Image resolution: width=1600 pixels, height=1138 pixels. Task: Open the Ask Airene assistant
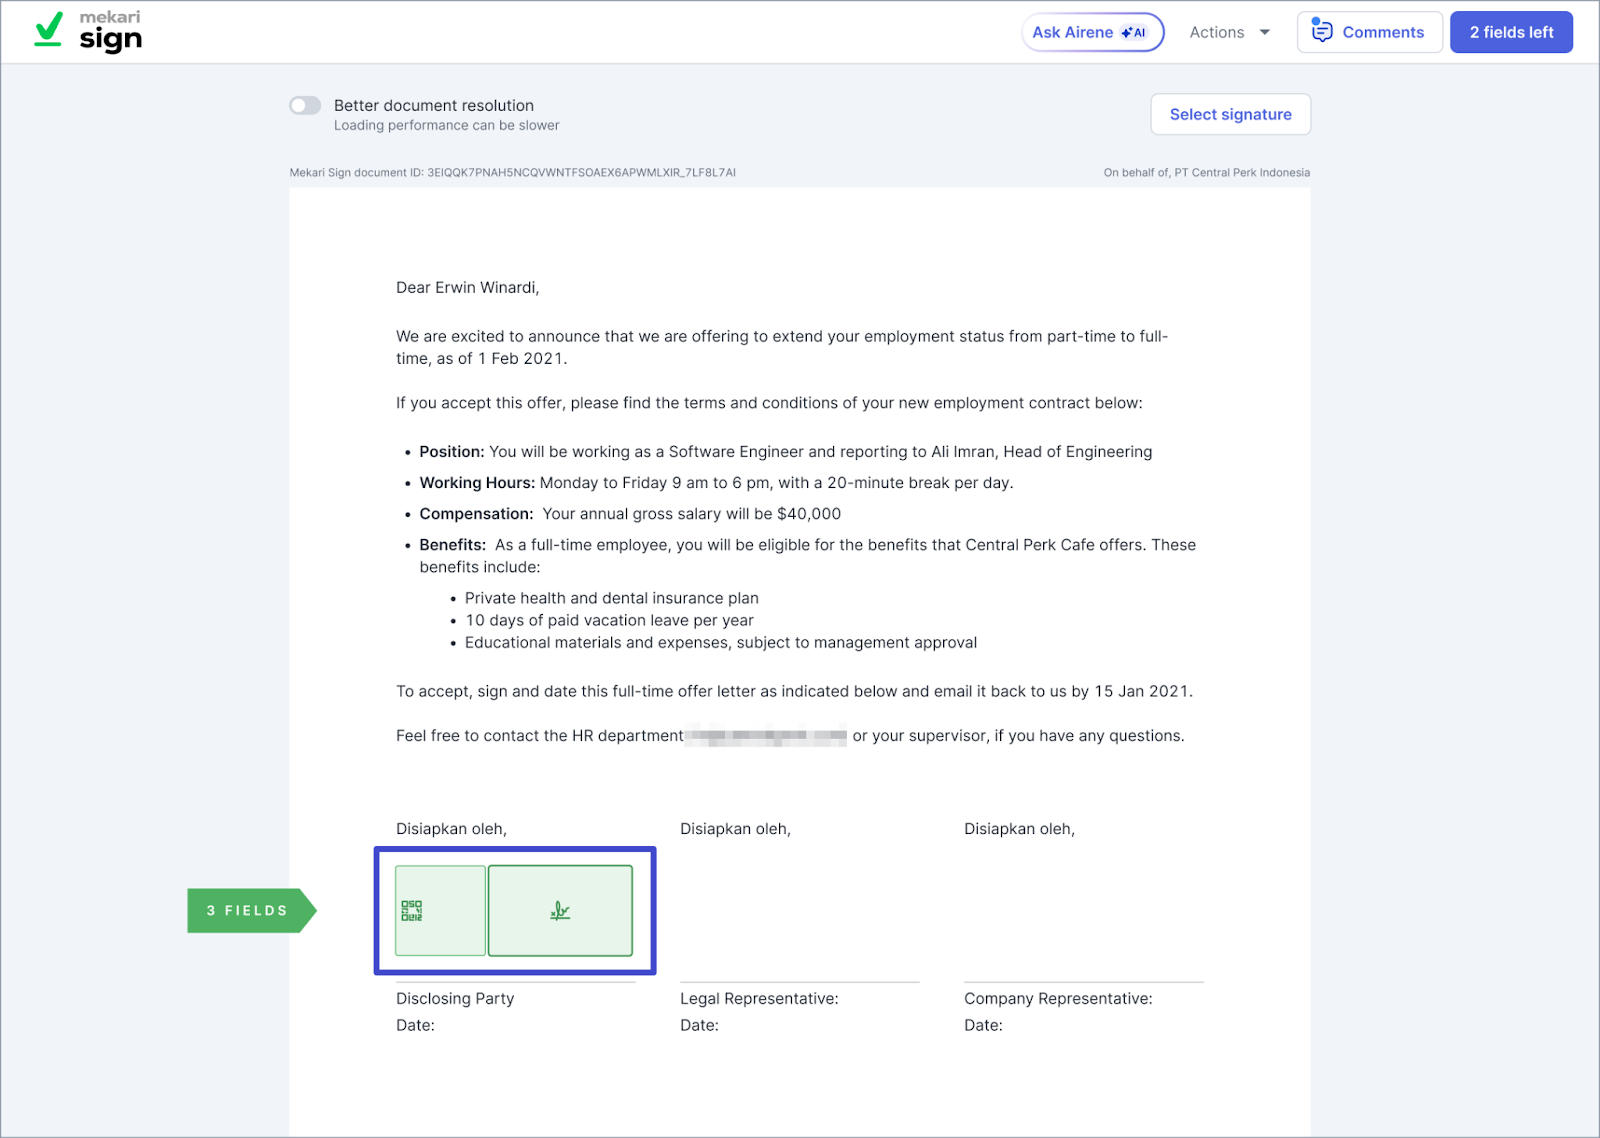[x=1072, y=32]
